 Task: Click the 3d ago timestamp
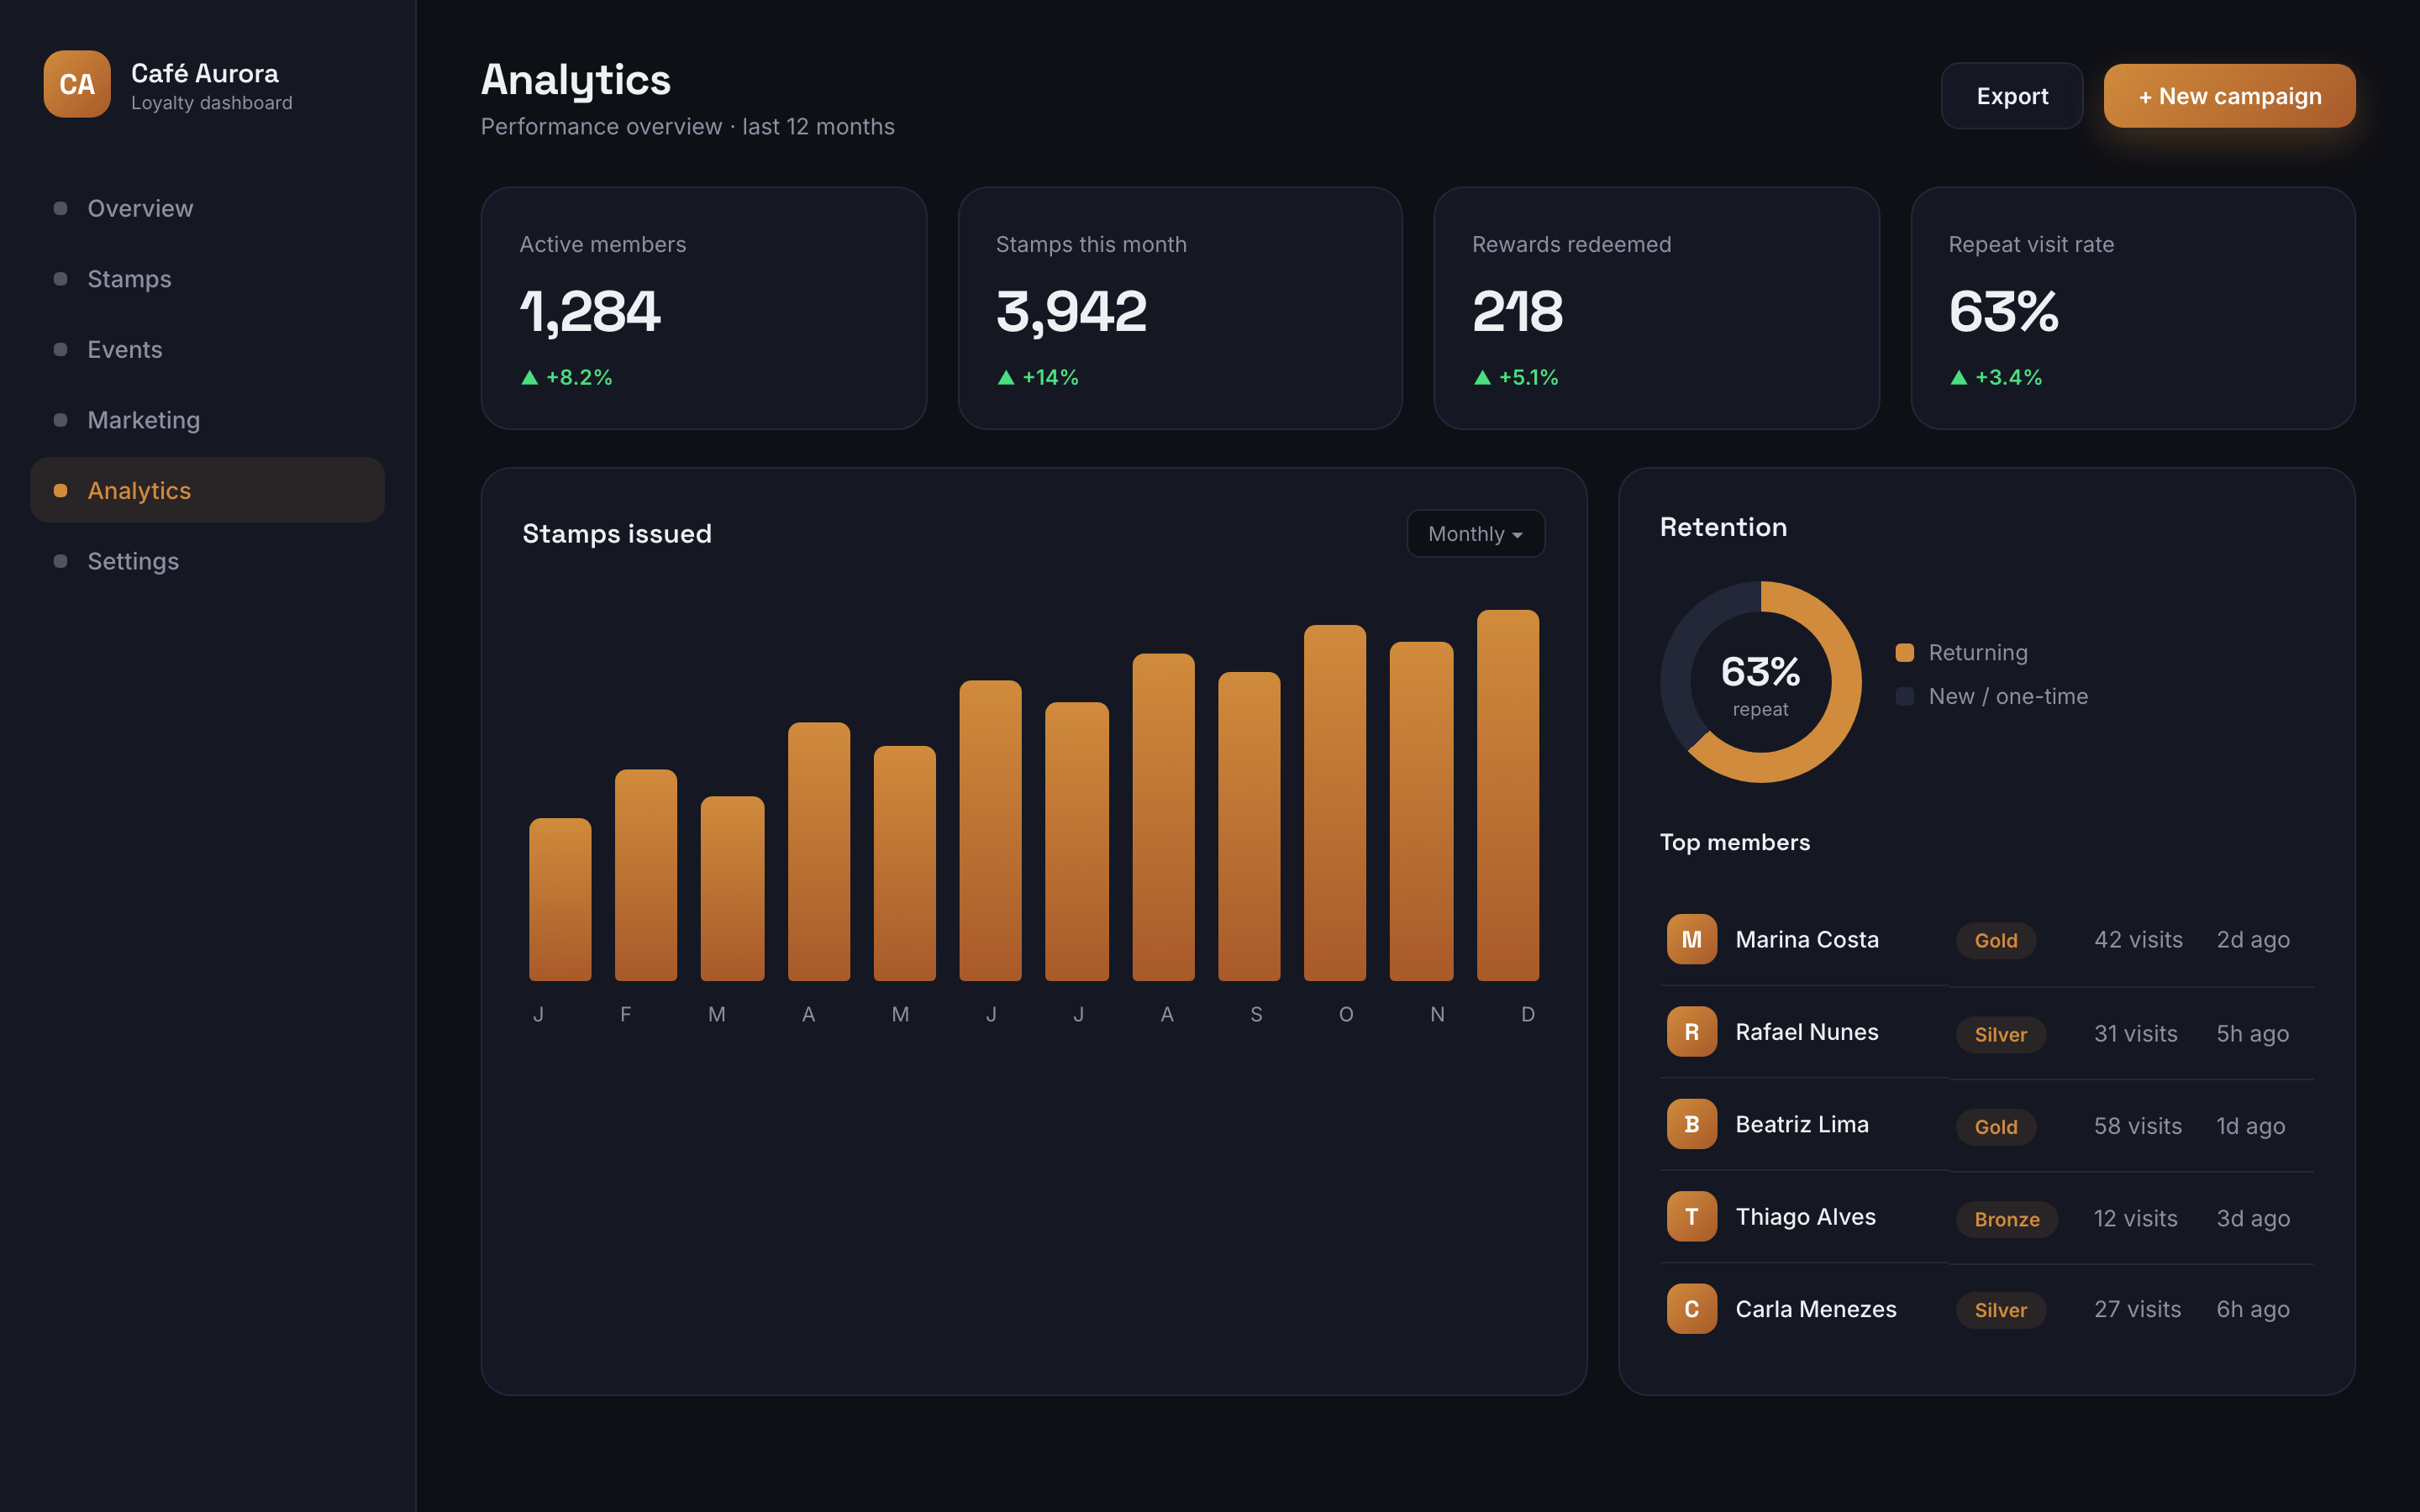tap(2253, 1219)
